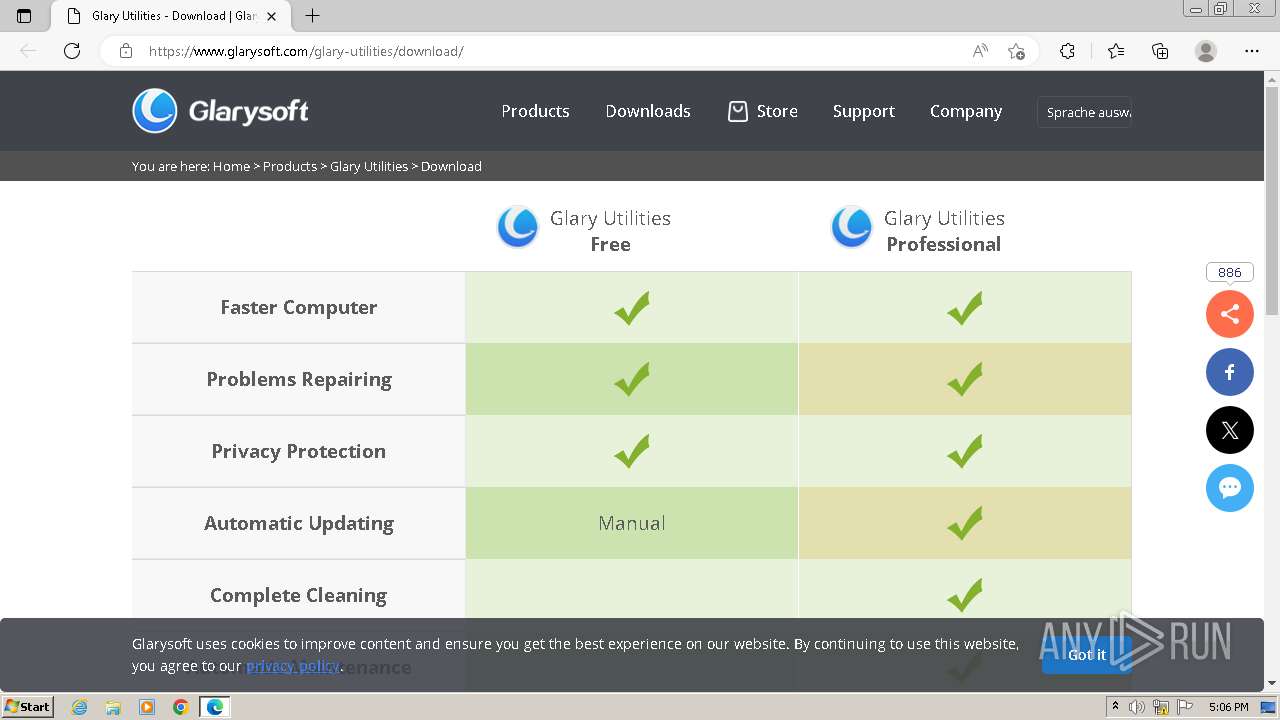The width and height of the screenshot is (1280, 720).
Task: Accept cookies with Got it button
Action: click(x=1087, y=655)
